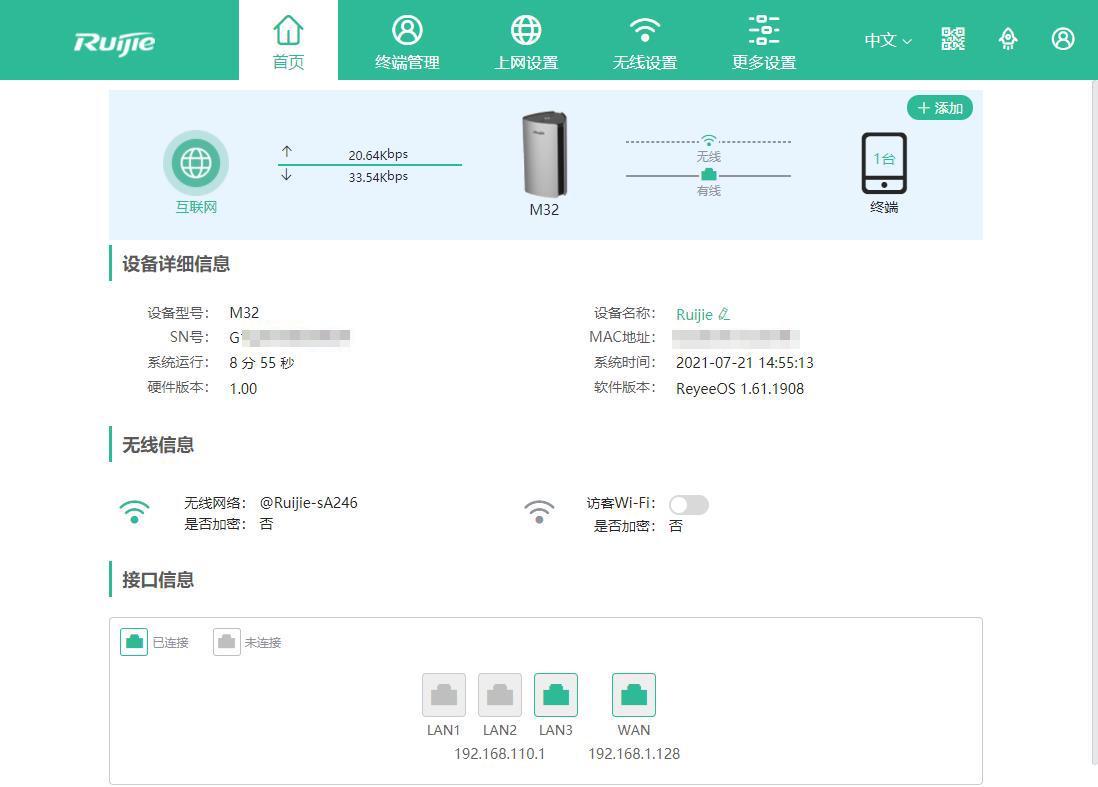The width and height of the screenshot is (1098, 787).
Task: Toggle the 访客Wi-Fi guest switch
Action: pos(688,504)
